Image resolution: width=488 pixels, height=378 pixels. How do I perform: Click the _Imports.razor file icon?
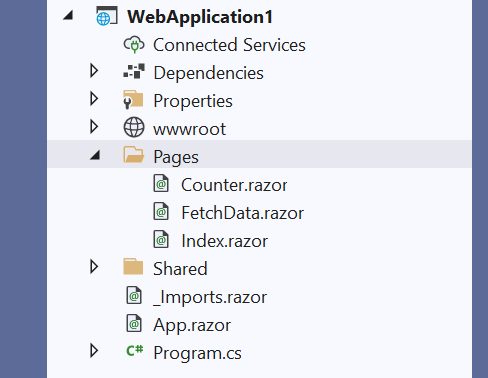pos(134,295)
